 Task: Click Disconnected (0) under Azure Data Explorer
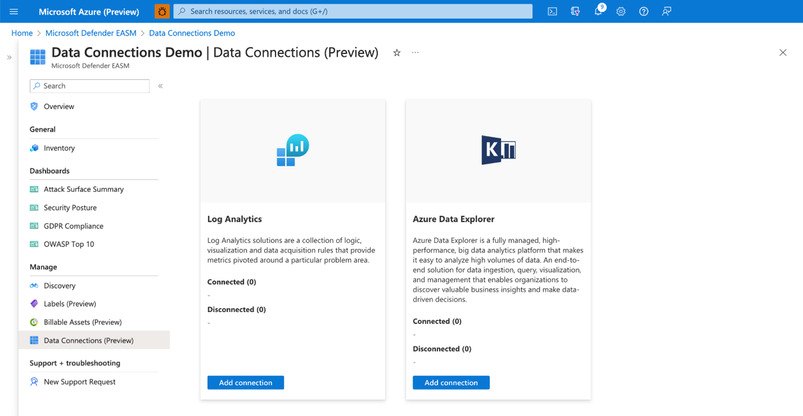pos(442,349)
